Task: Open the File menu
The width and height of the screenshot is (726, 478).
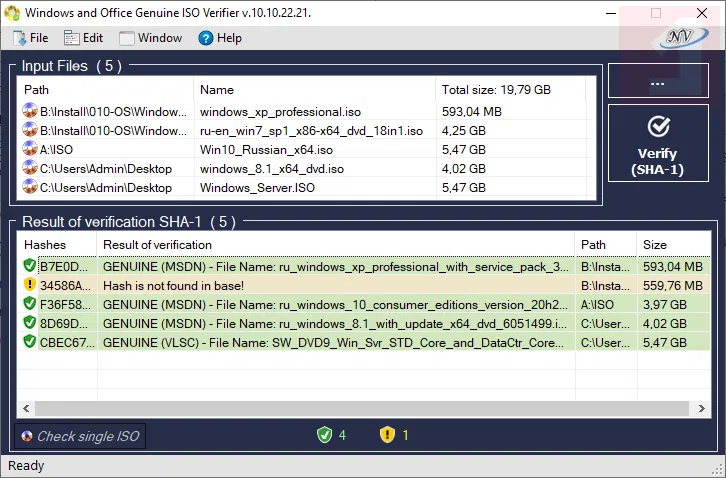Action: point(31,38)
